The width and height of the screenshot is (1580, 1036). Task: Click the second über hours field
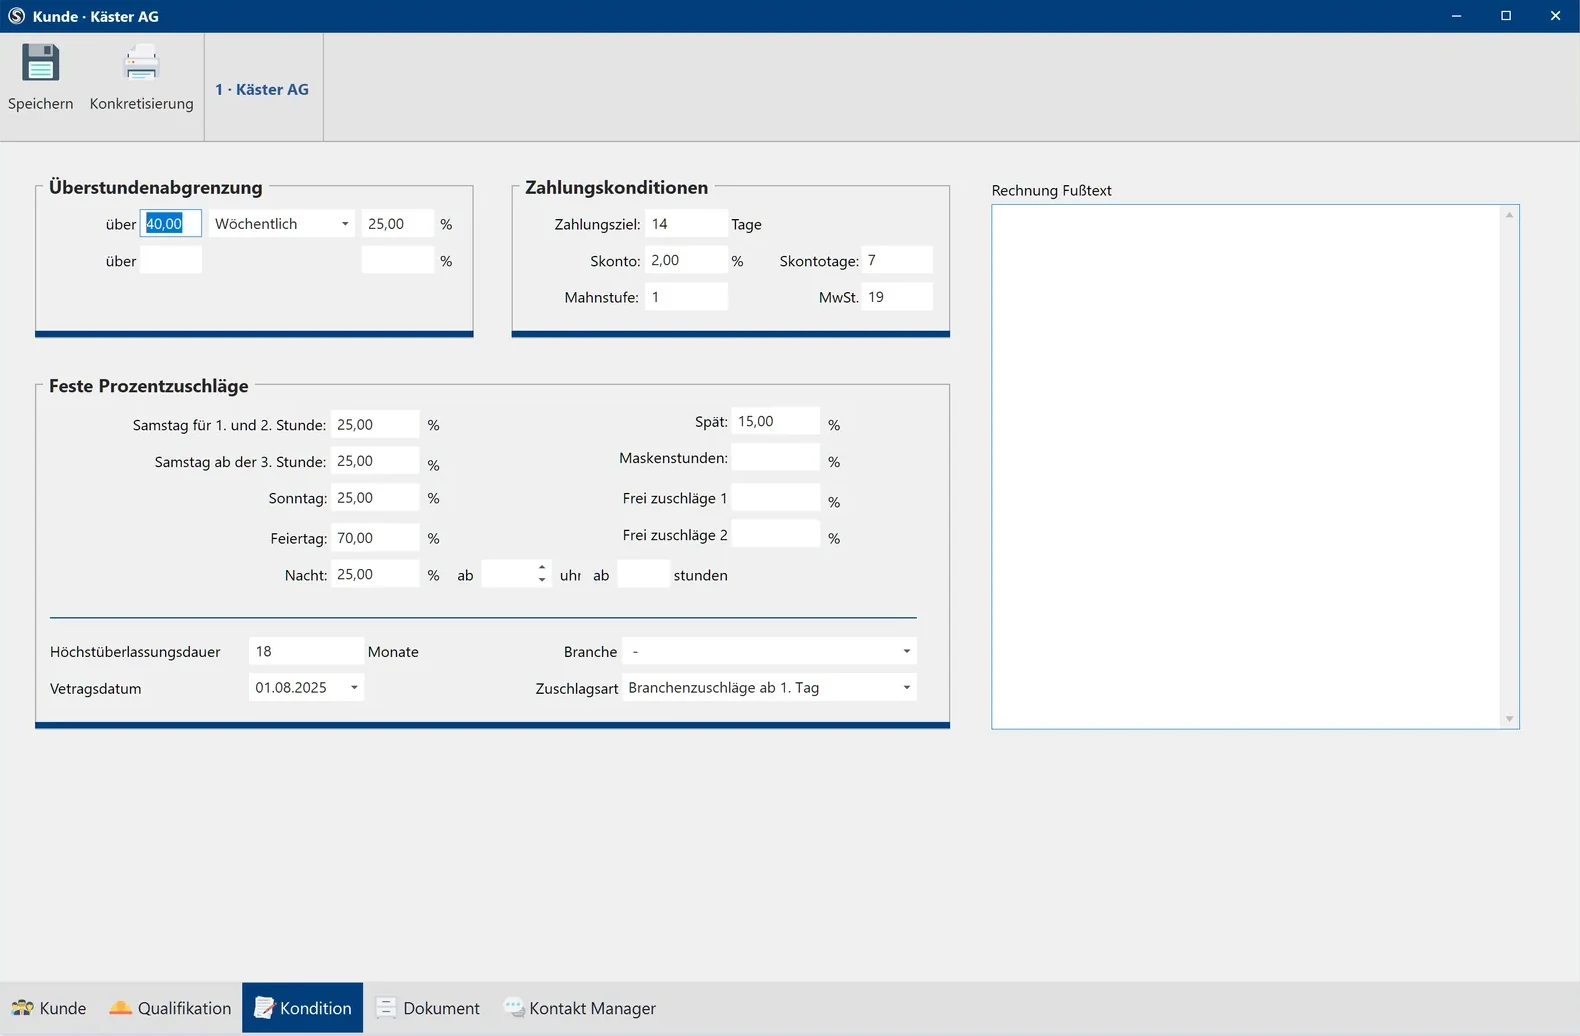point(171,260)
